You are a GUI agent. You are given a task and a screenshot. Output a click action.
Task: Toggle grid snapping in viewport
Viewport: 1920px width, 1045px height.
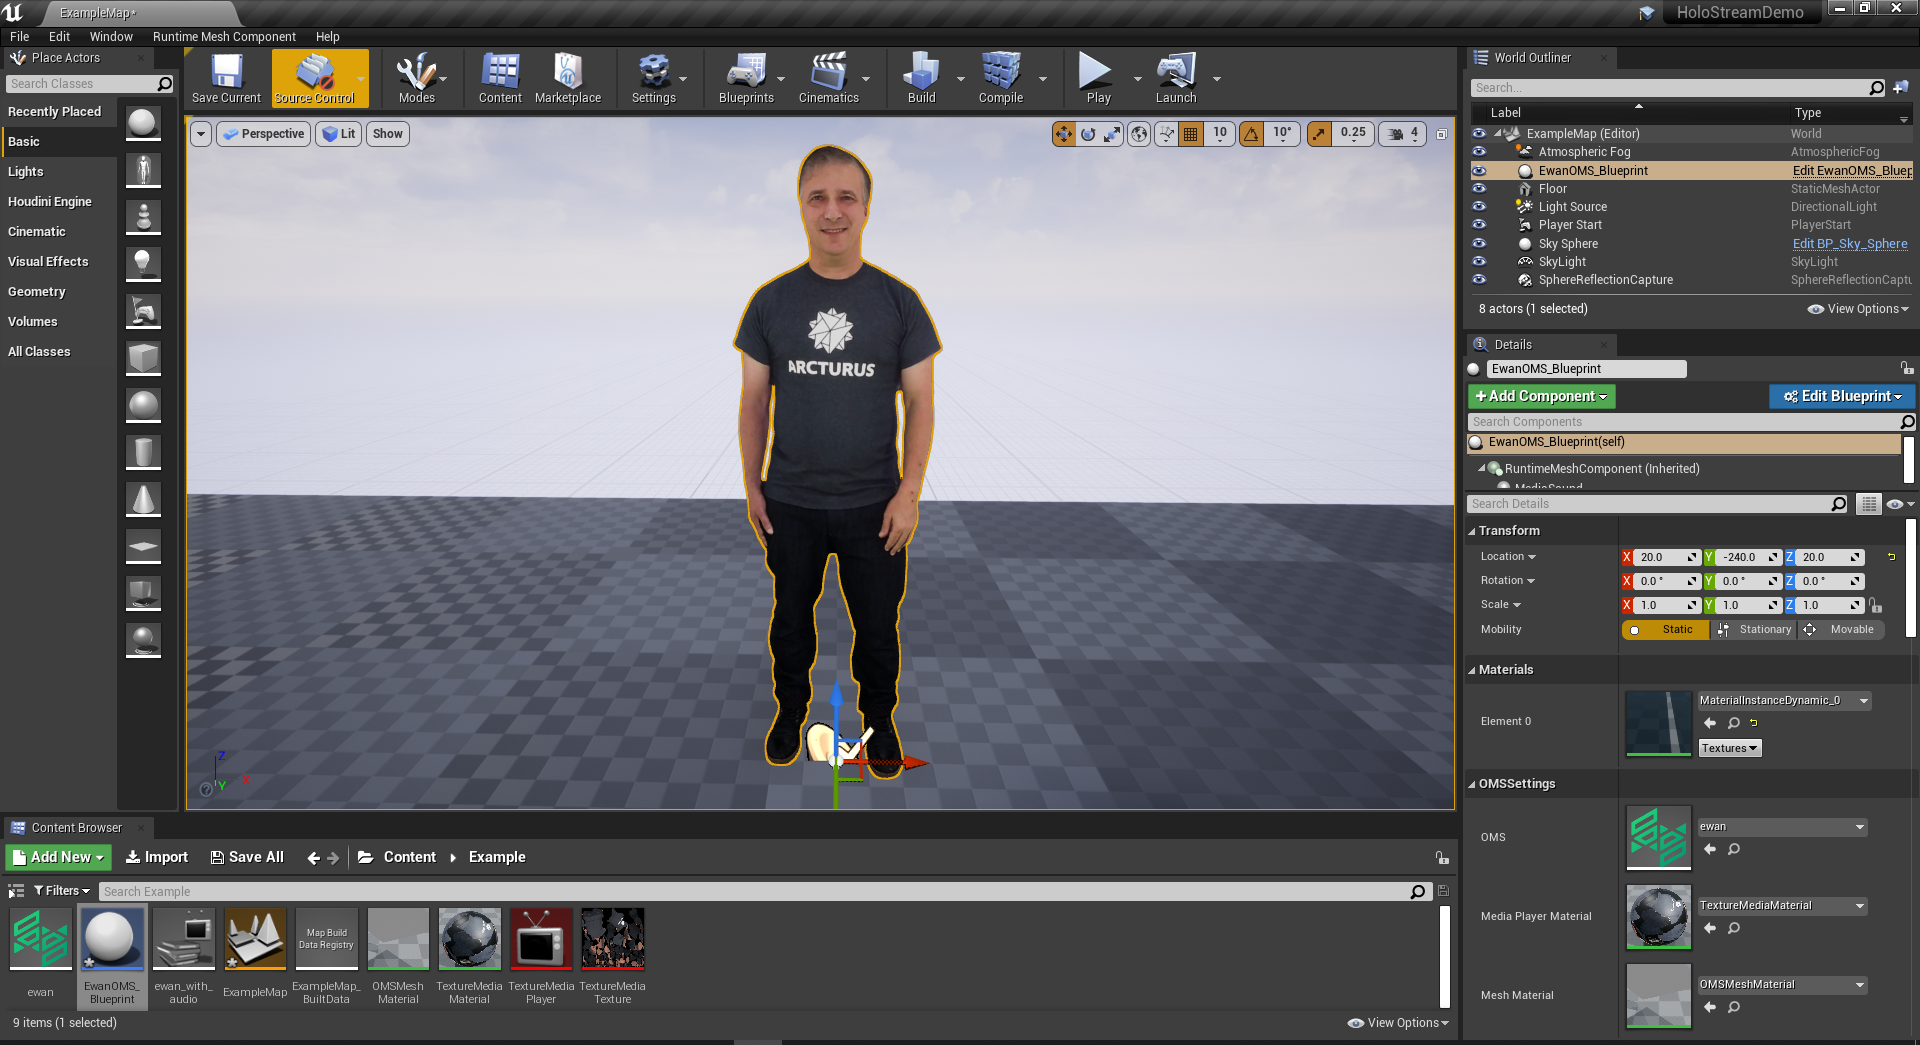[1191, 134]
